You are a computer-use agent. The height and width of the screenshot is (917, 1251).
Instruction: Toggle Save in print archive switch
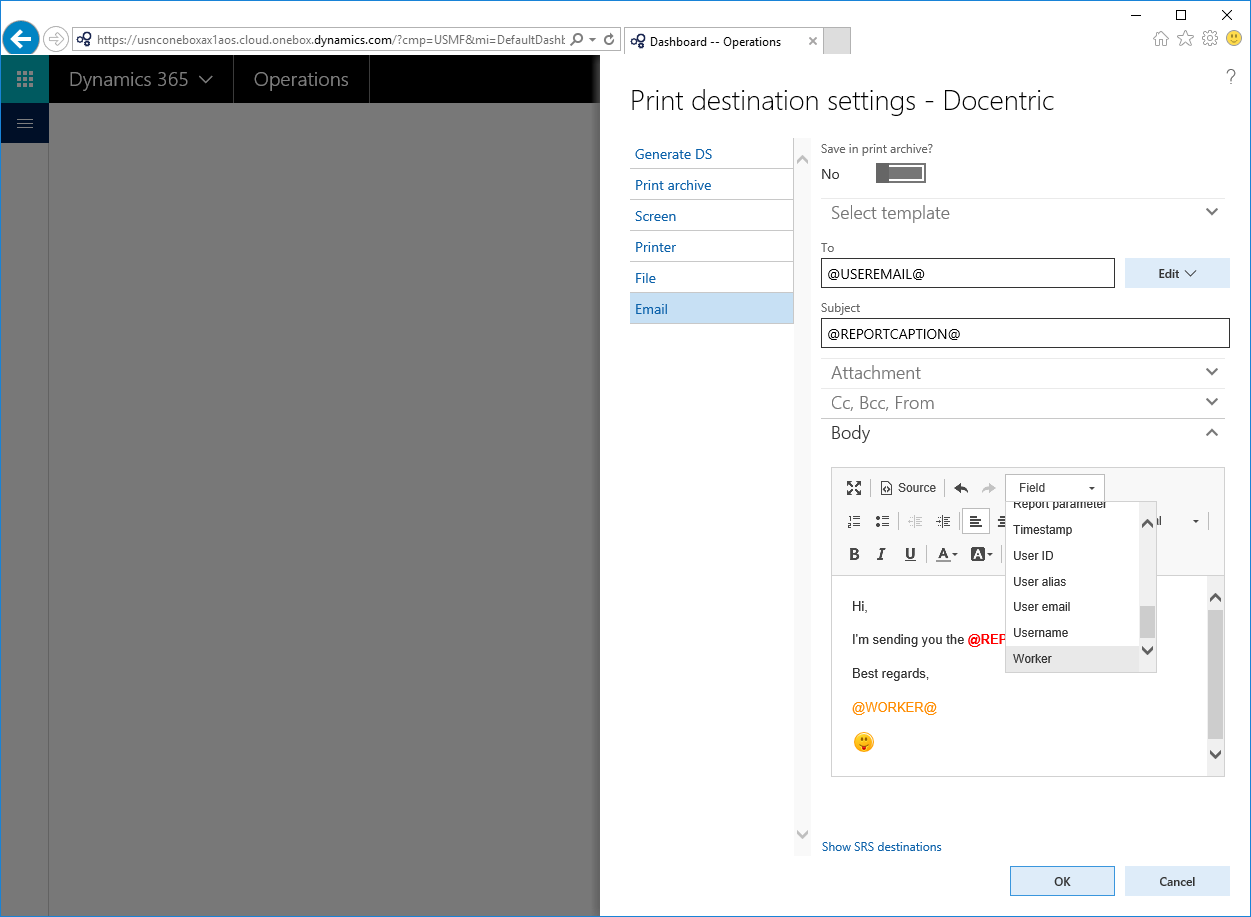point(900,174)
